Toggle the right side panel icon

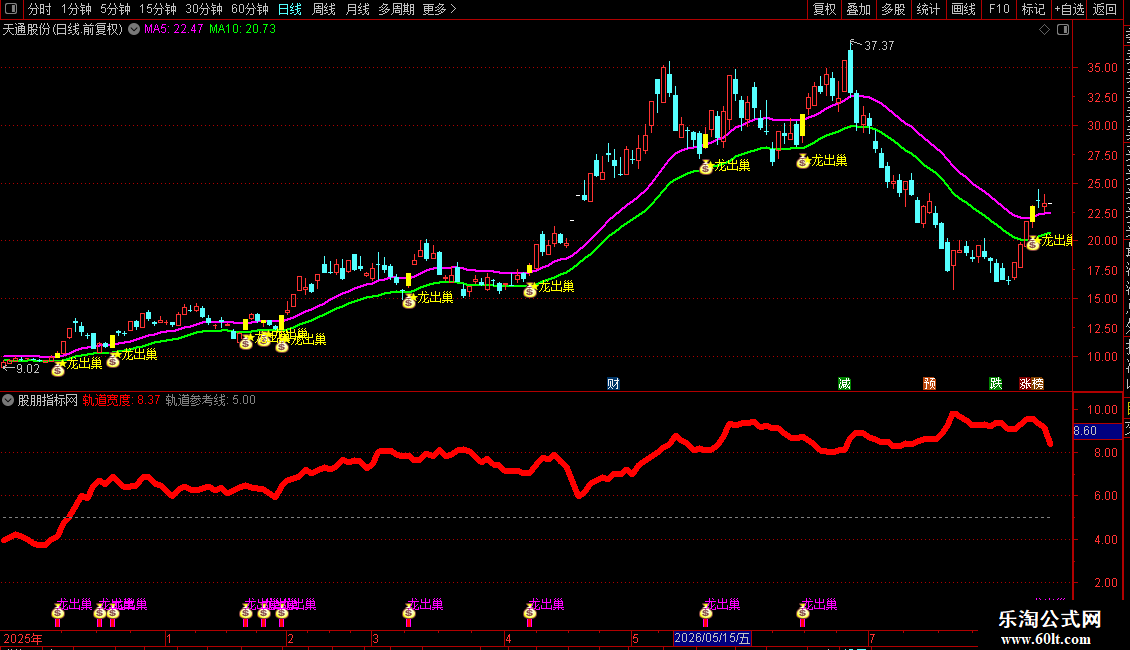1063,30
